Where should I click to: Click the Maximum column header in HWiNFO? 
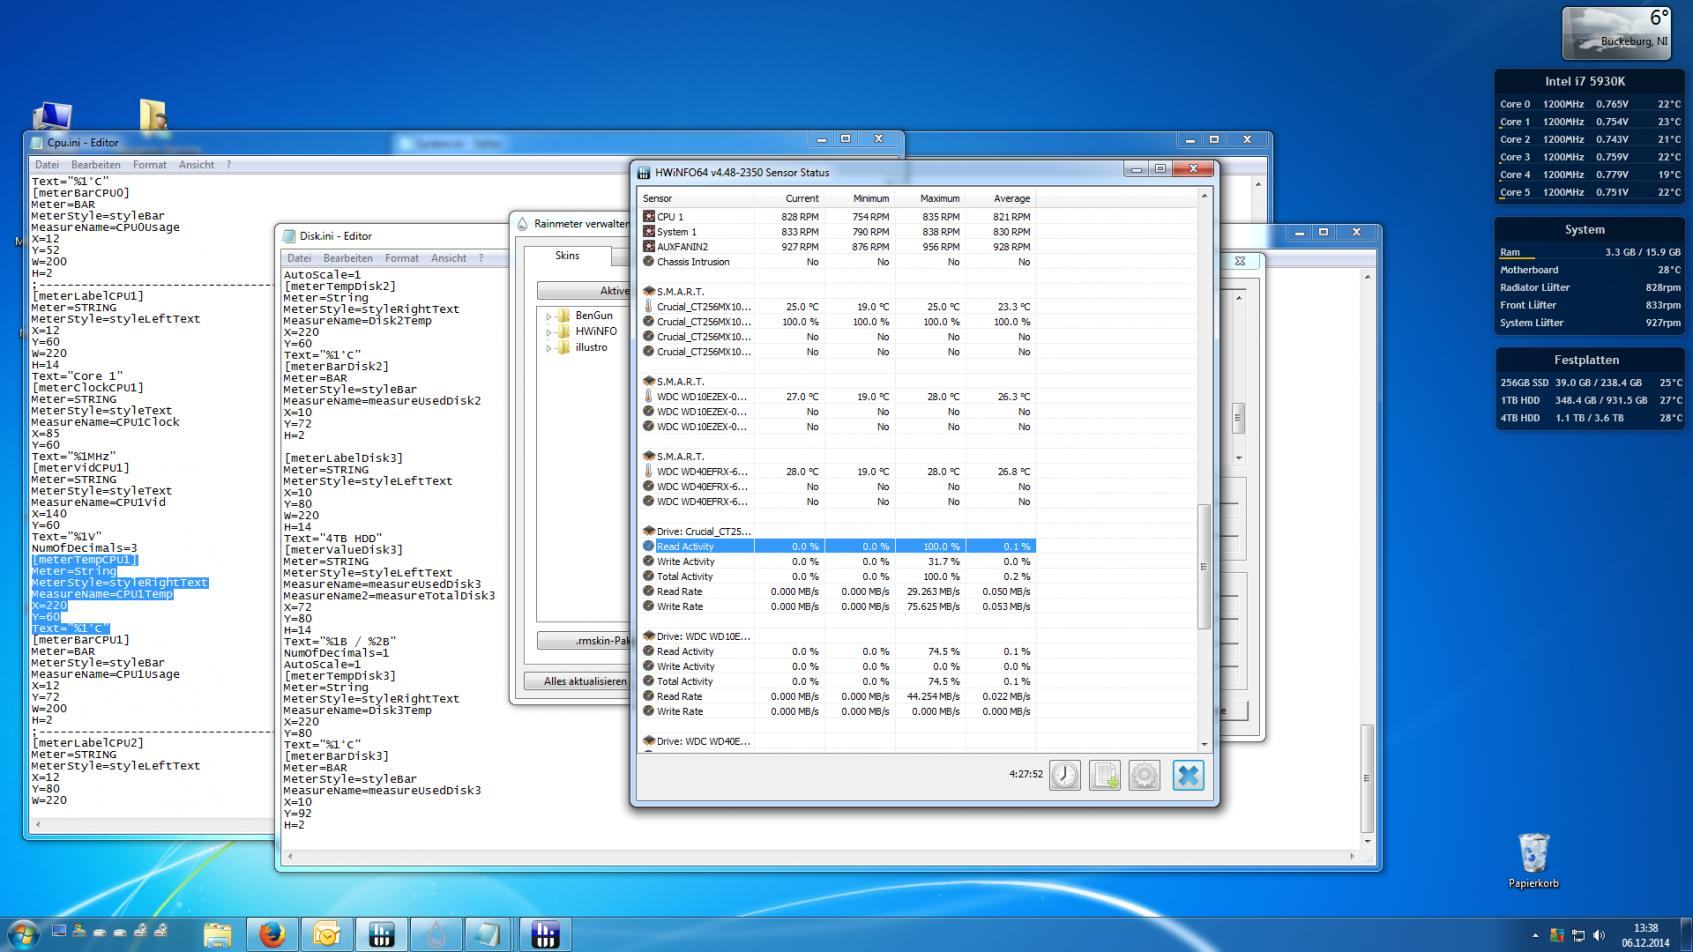930,198
